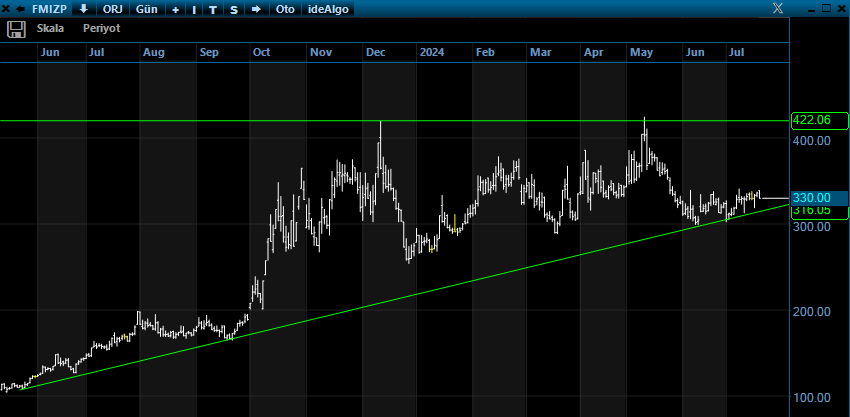Screen dimensions: 850x417
Task: Open the Gün period button
Action: 147,9
